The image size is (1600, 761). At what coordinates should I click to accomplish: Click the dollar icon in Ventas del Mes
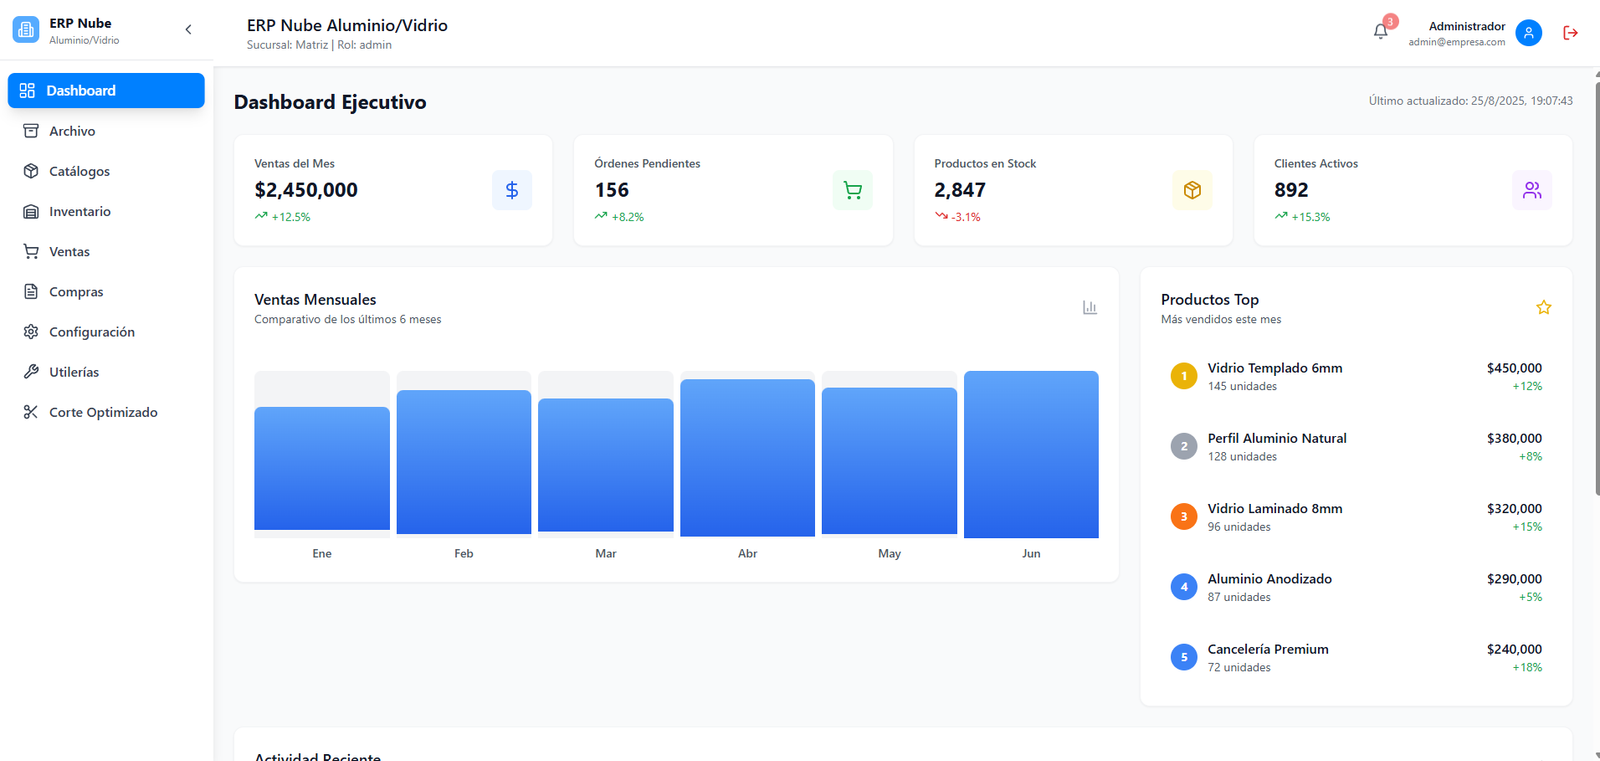(511, 190)
